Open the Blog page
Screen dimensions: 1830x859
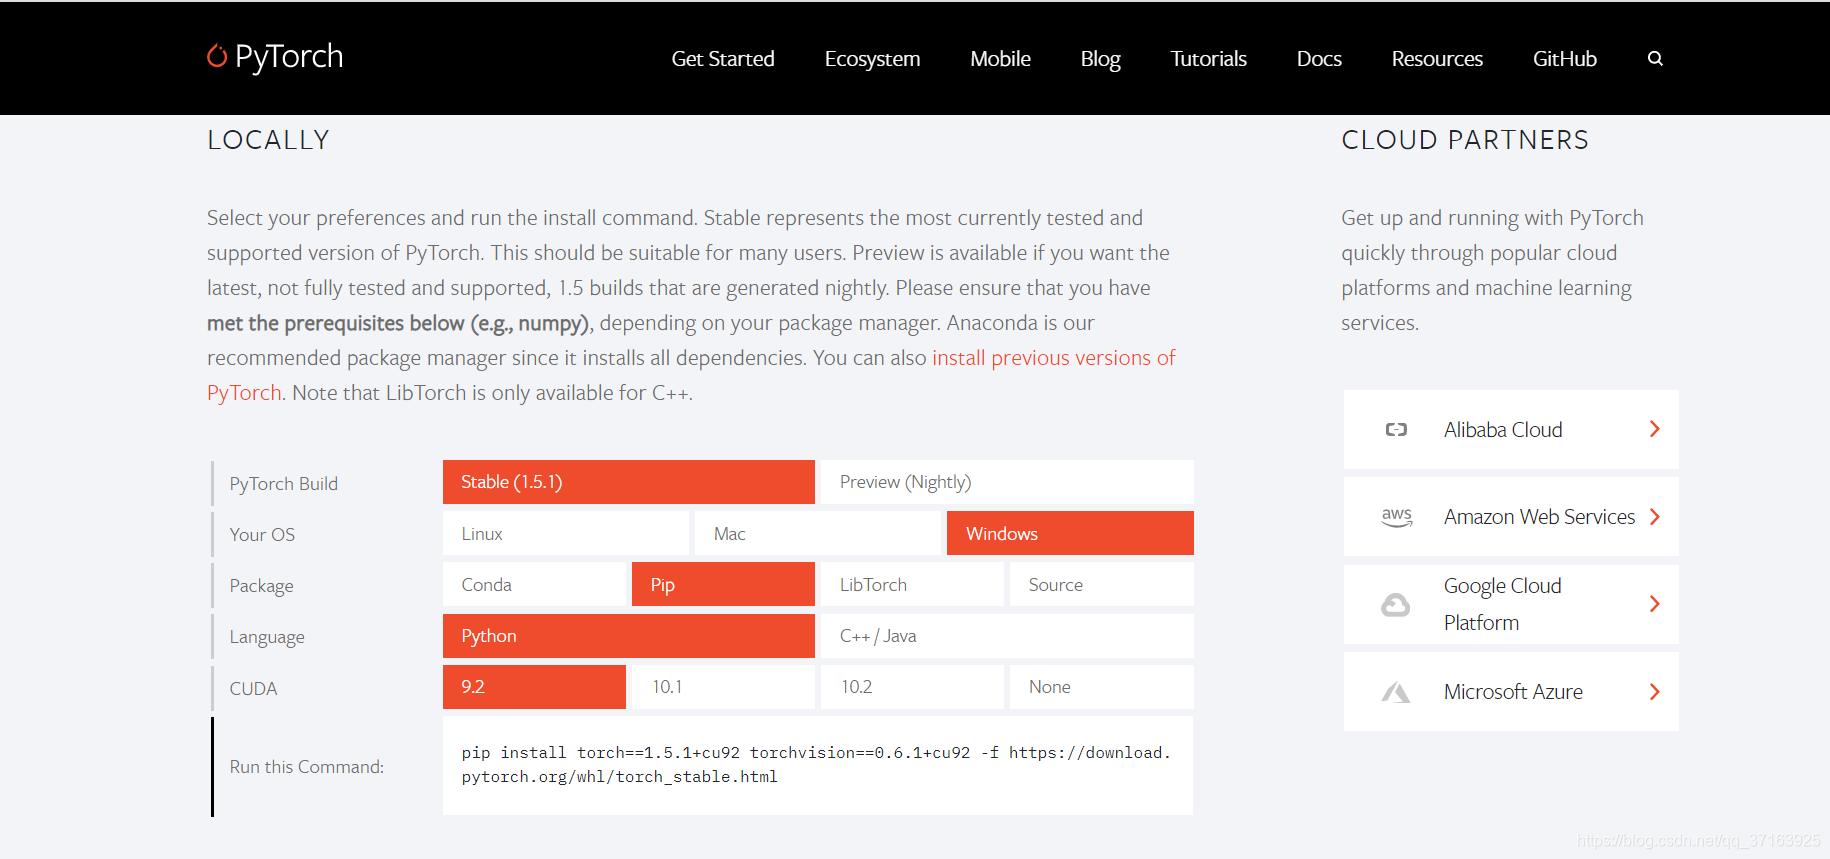pyautogui.click(x=1100, y=59)
